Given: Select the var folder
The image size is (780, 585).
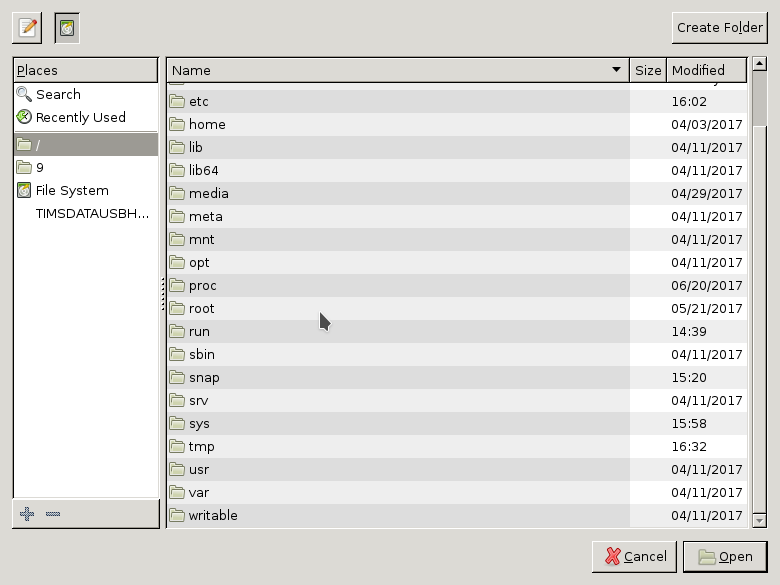Looking at the screenshot, I should (x=457, y=492).
